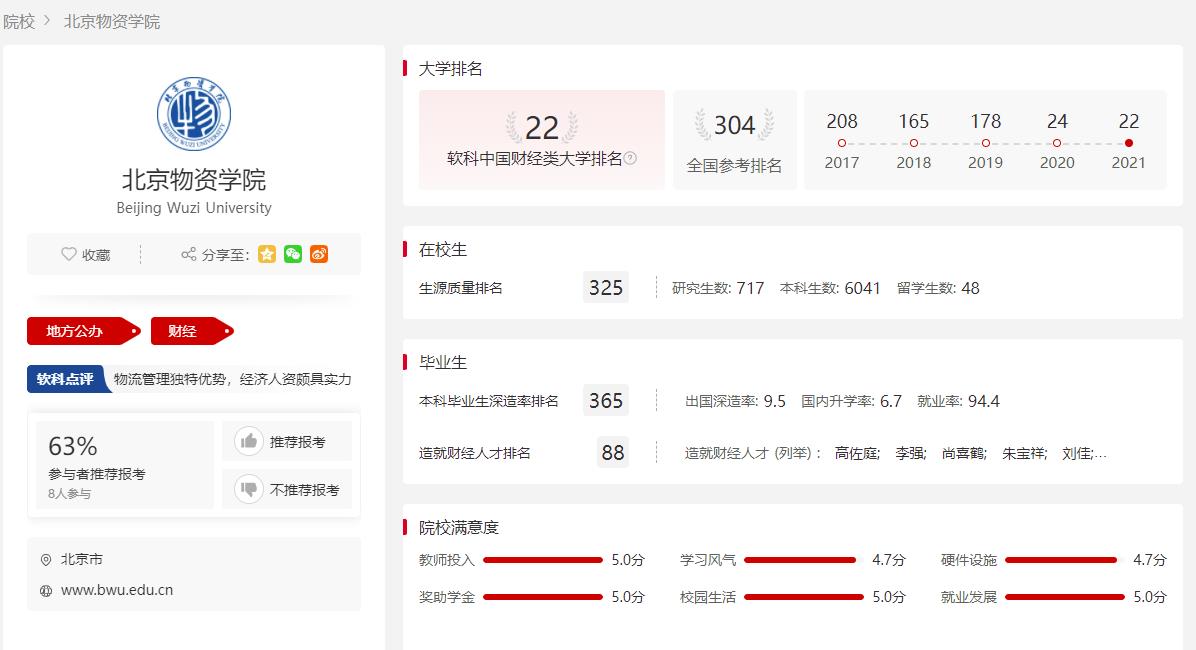This screenshot has height=650, width=1196.
Task: Click the Beijing Wuzi University logo
Action: pyautogui.click(x=194, y=115)
